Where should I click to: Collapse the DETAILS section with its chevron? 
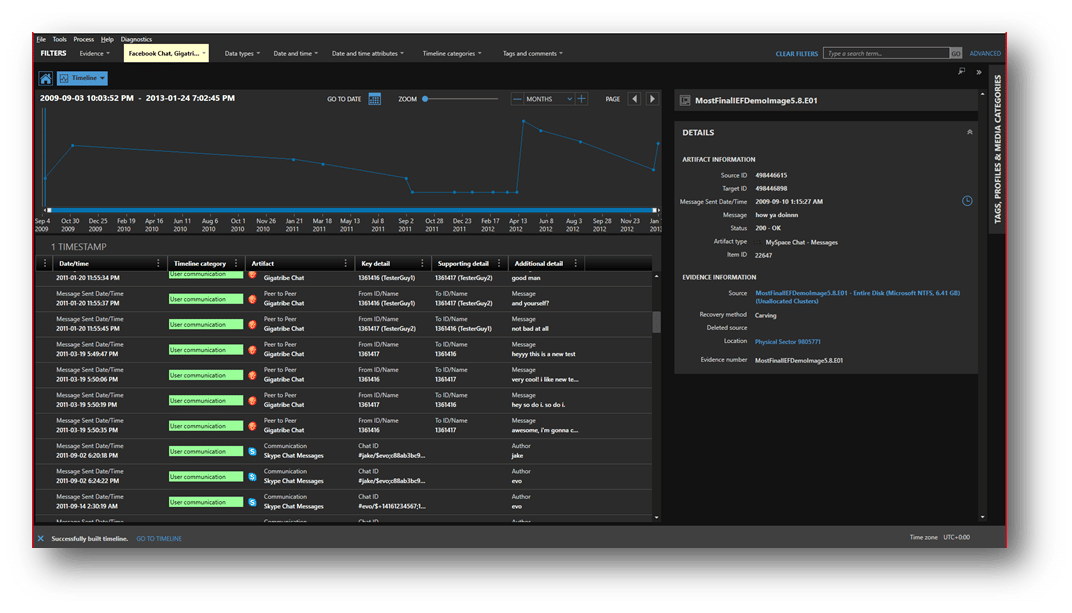point(968,131)
